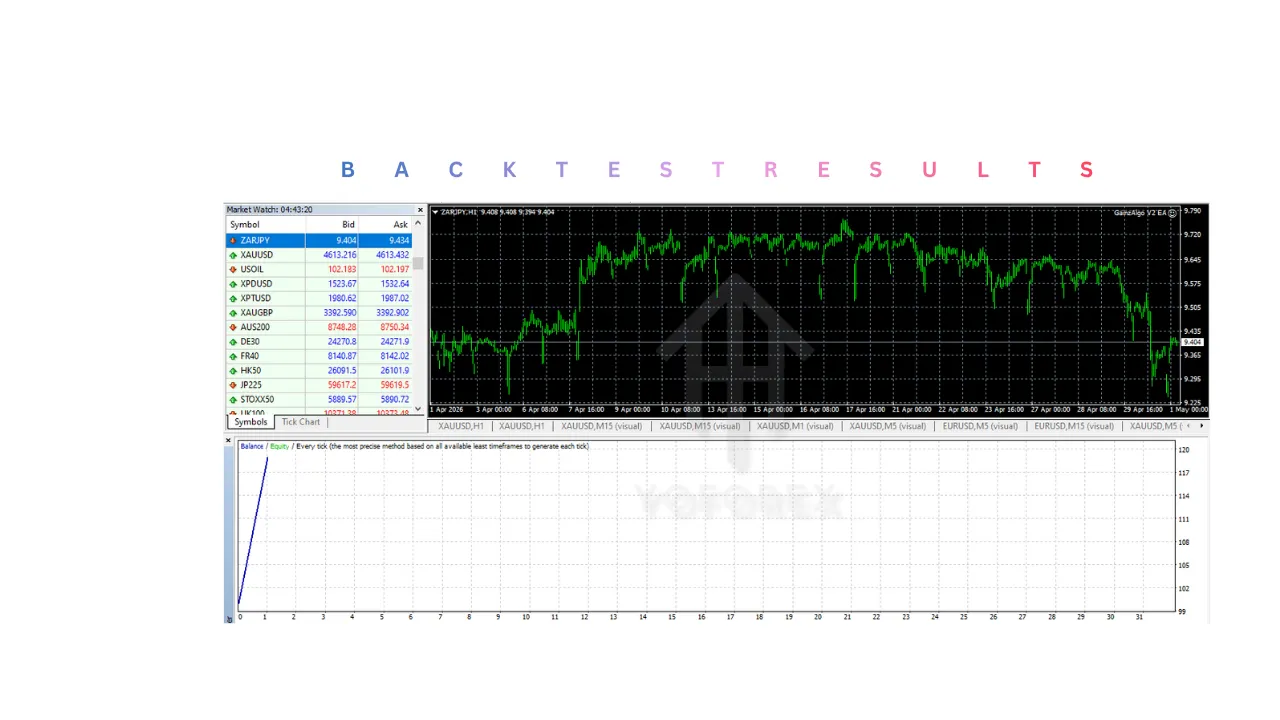Select the JP225 symbol name
The width and height of the screenshot is (1280, 720).
(251, 385)
